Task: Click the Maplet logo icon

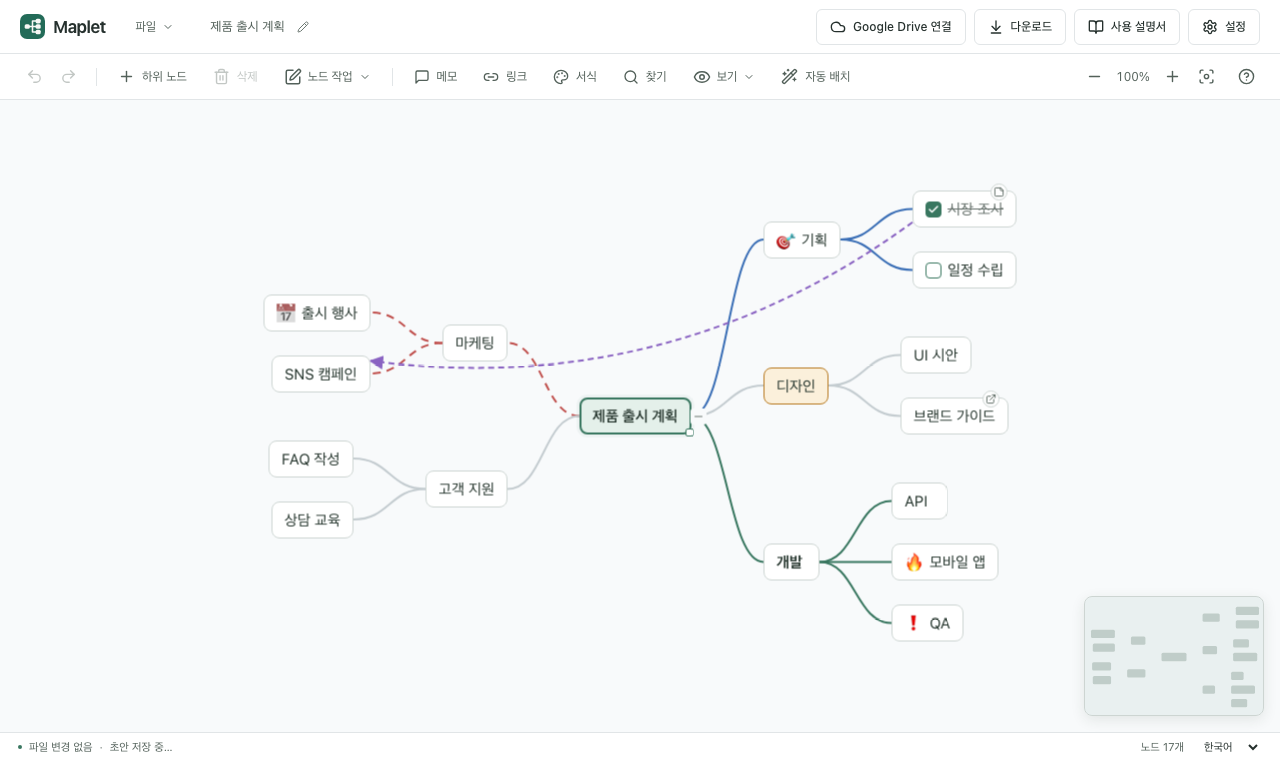Action: tap(32, 27)
